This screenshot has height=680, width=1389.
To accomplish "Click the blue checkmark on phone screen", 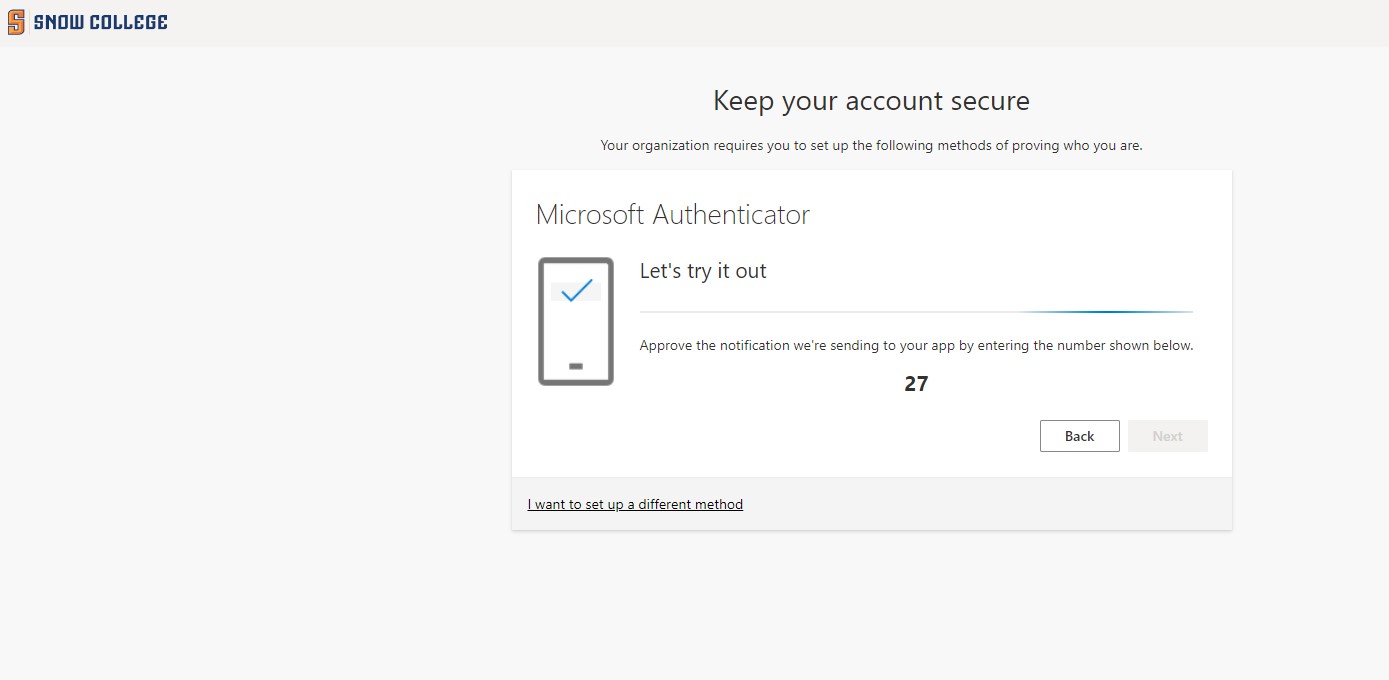I will click(x=576, y=291).
